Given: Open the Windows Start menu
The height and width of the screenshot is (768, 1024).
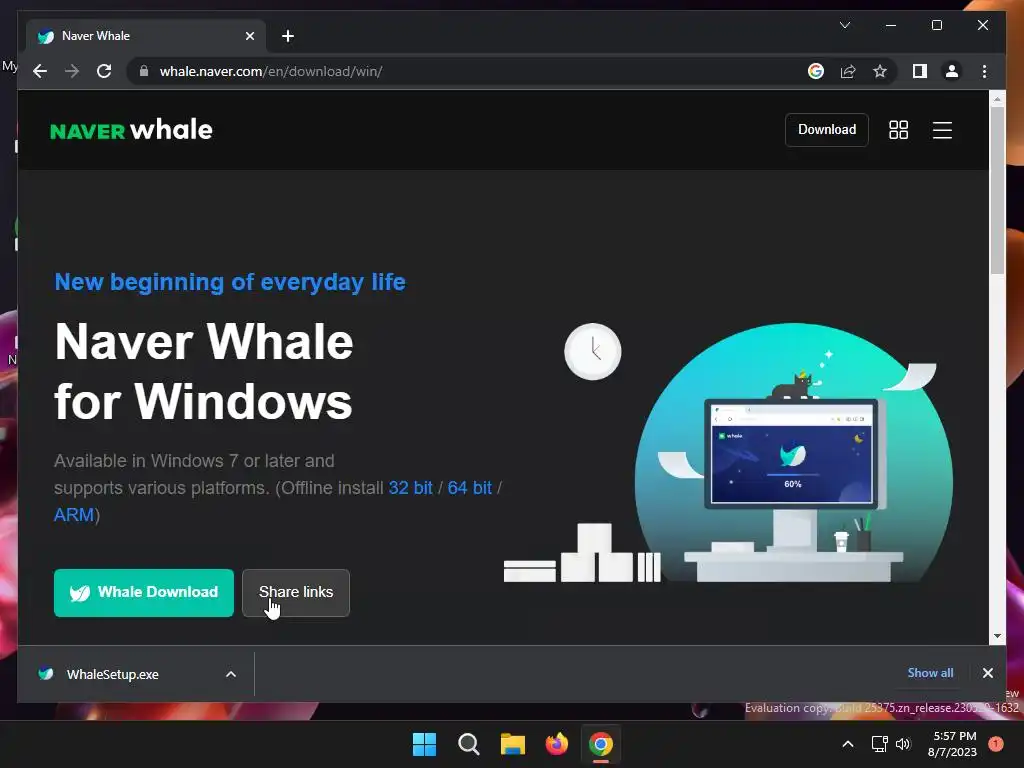Looking at the screenshot, I should 424,744.
